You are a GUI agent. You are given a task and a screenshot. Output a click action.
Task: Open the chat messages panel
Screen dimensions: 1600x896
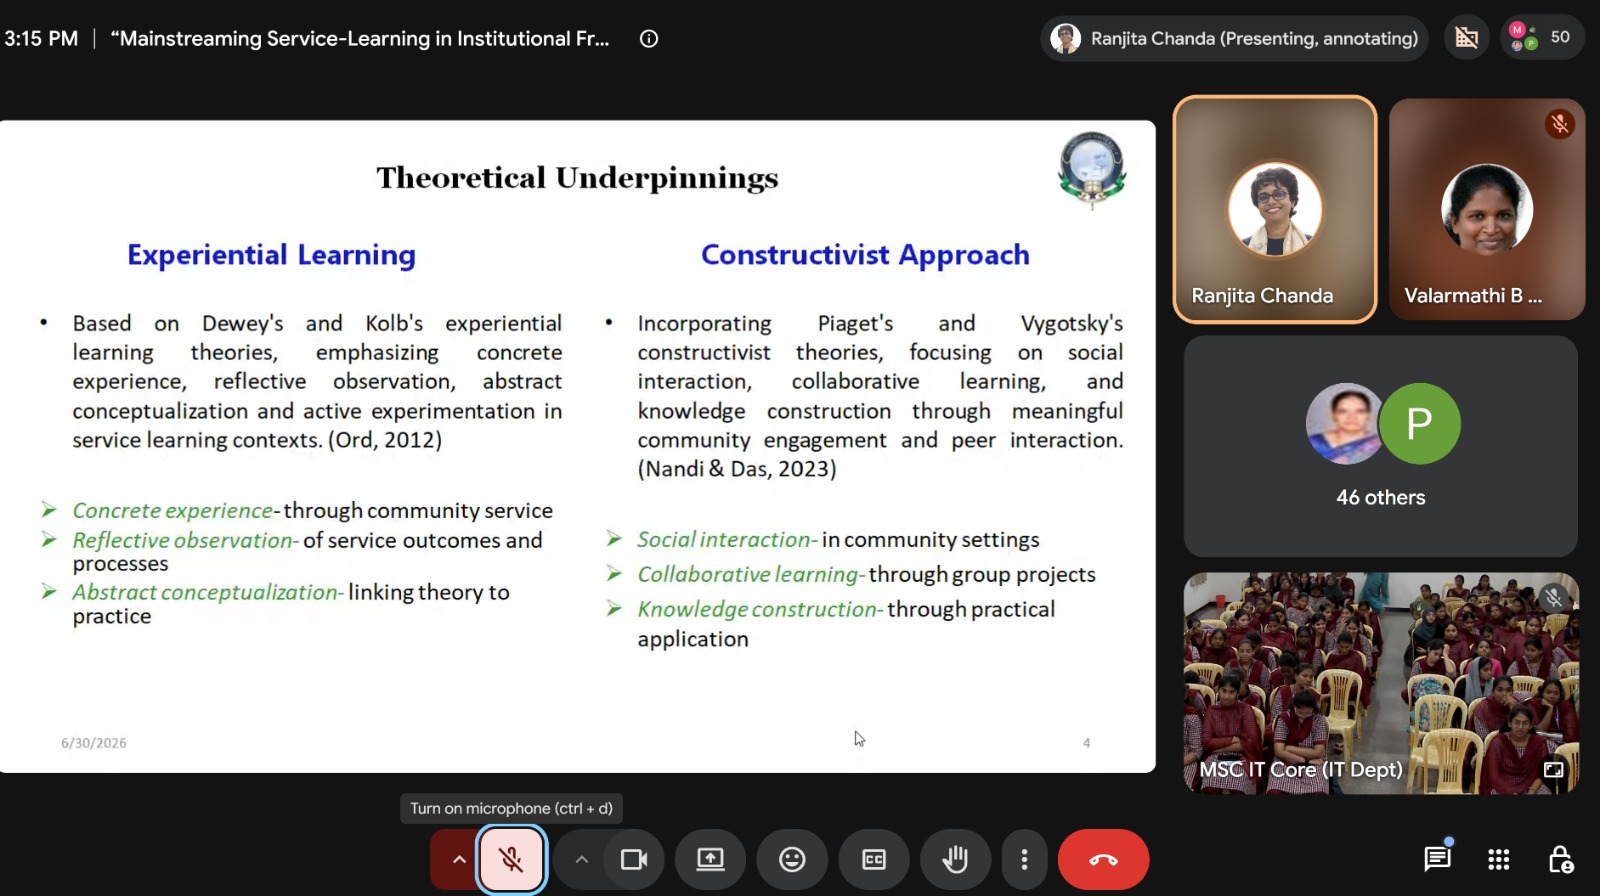[1437, 858]
